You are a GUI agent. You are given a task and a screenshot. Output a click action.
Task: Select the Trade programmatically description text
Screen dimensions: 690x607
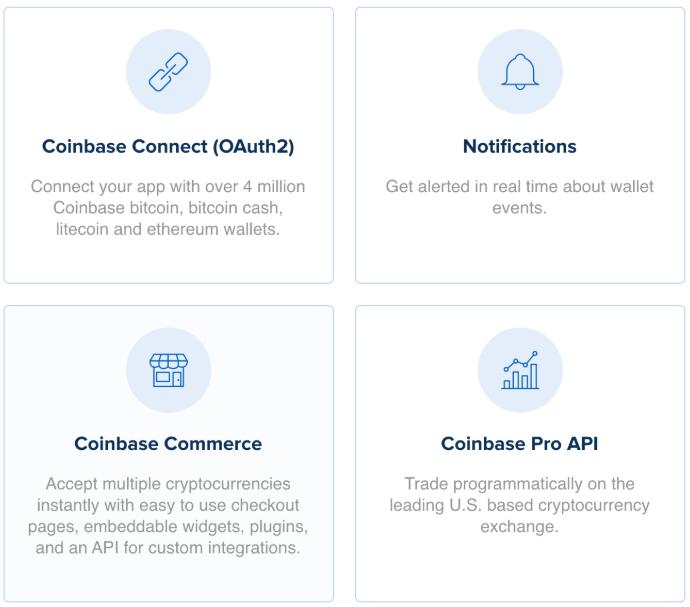520,505
